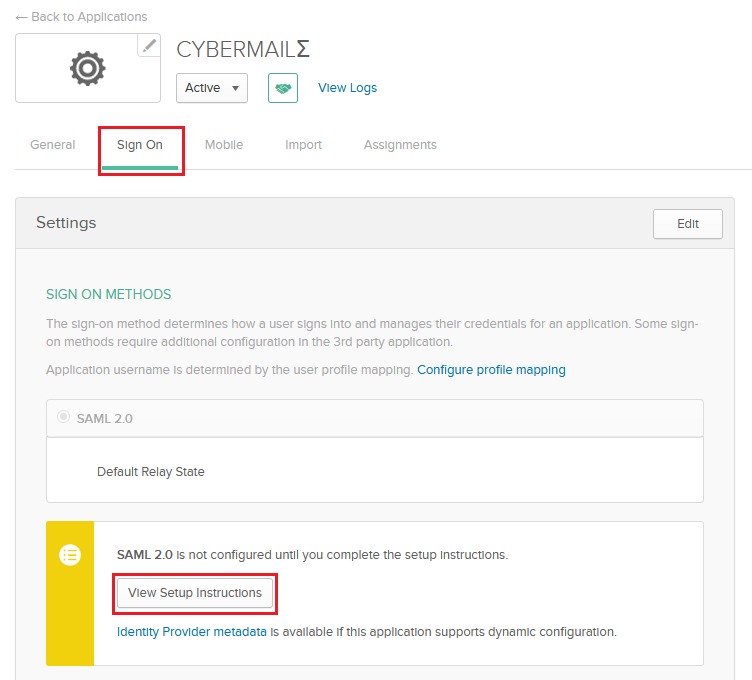The width and height of the screenshot is (752, 680).
Task: Switch to the General tab
Action: point(53,145)
